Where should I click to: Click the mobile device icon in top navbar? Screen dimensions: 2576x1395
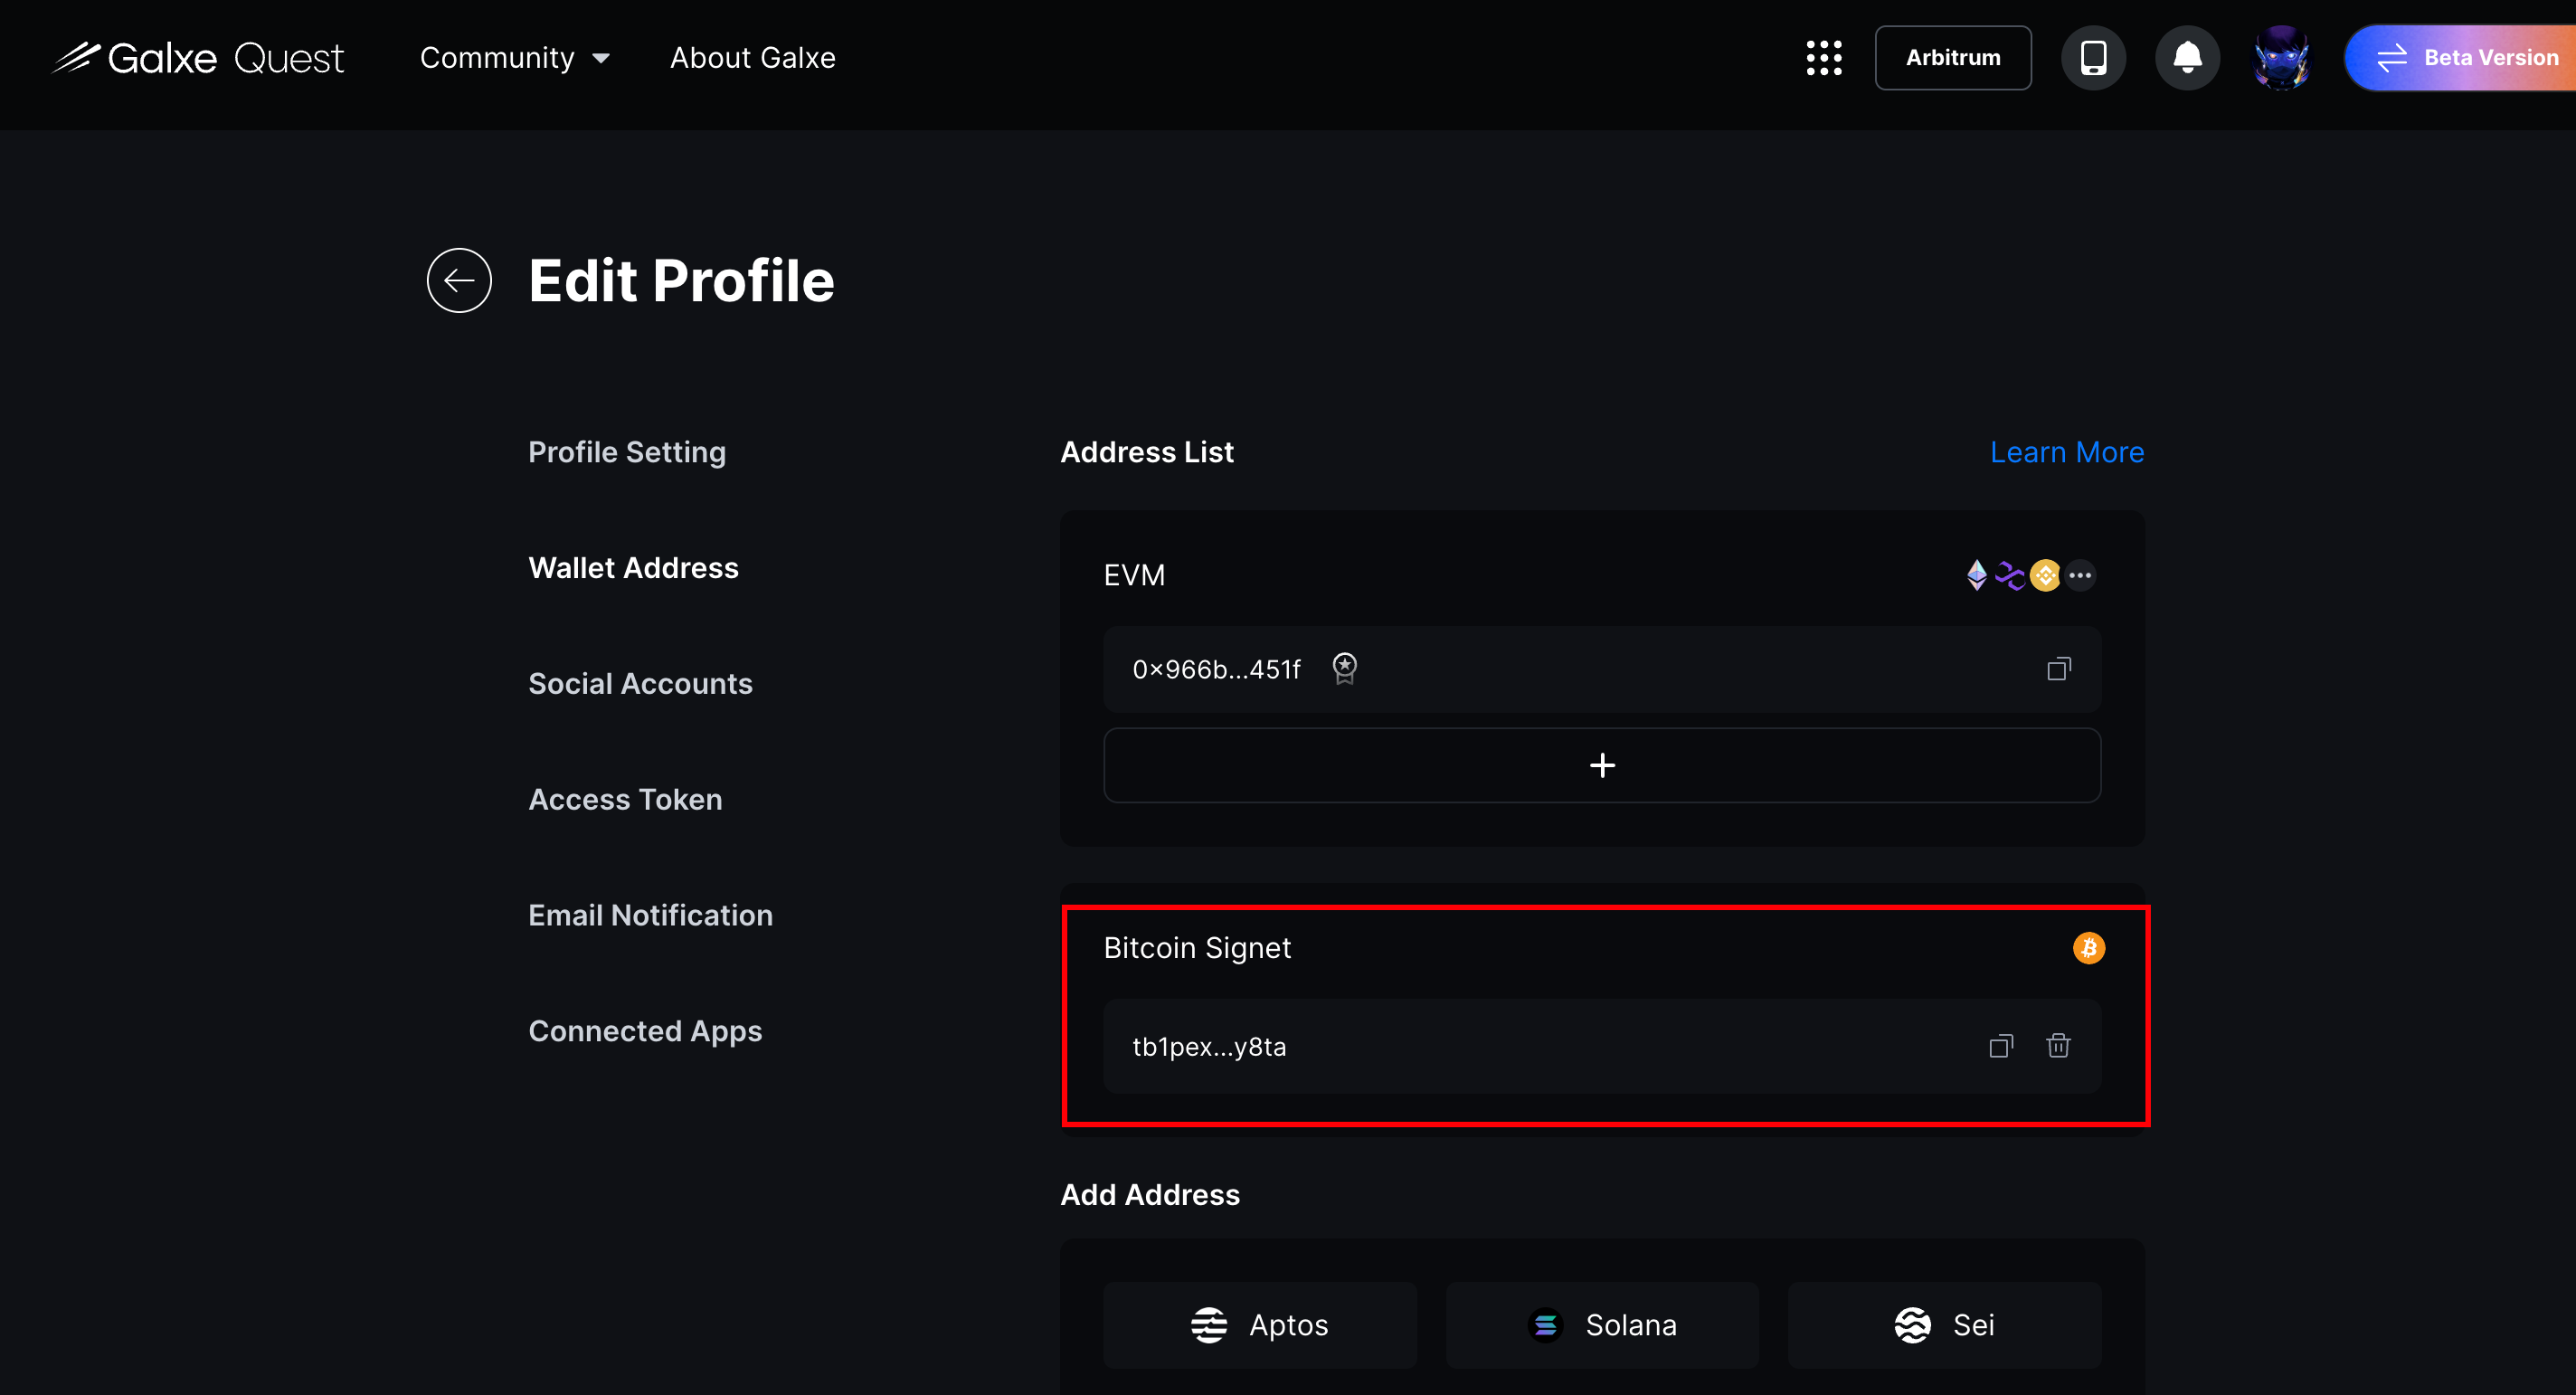(2093, 57)
